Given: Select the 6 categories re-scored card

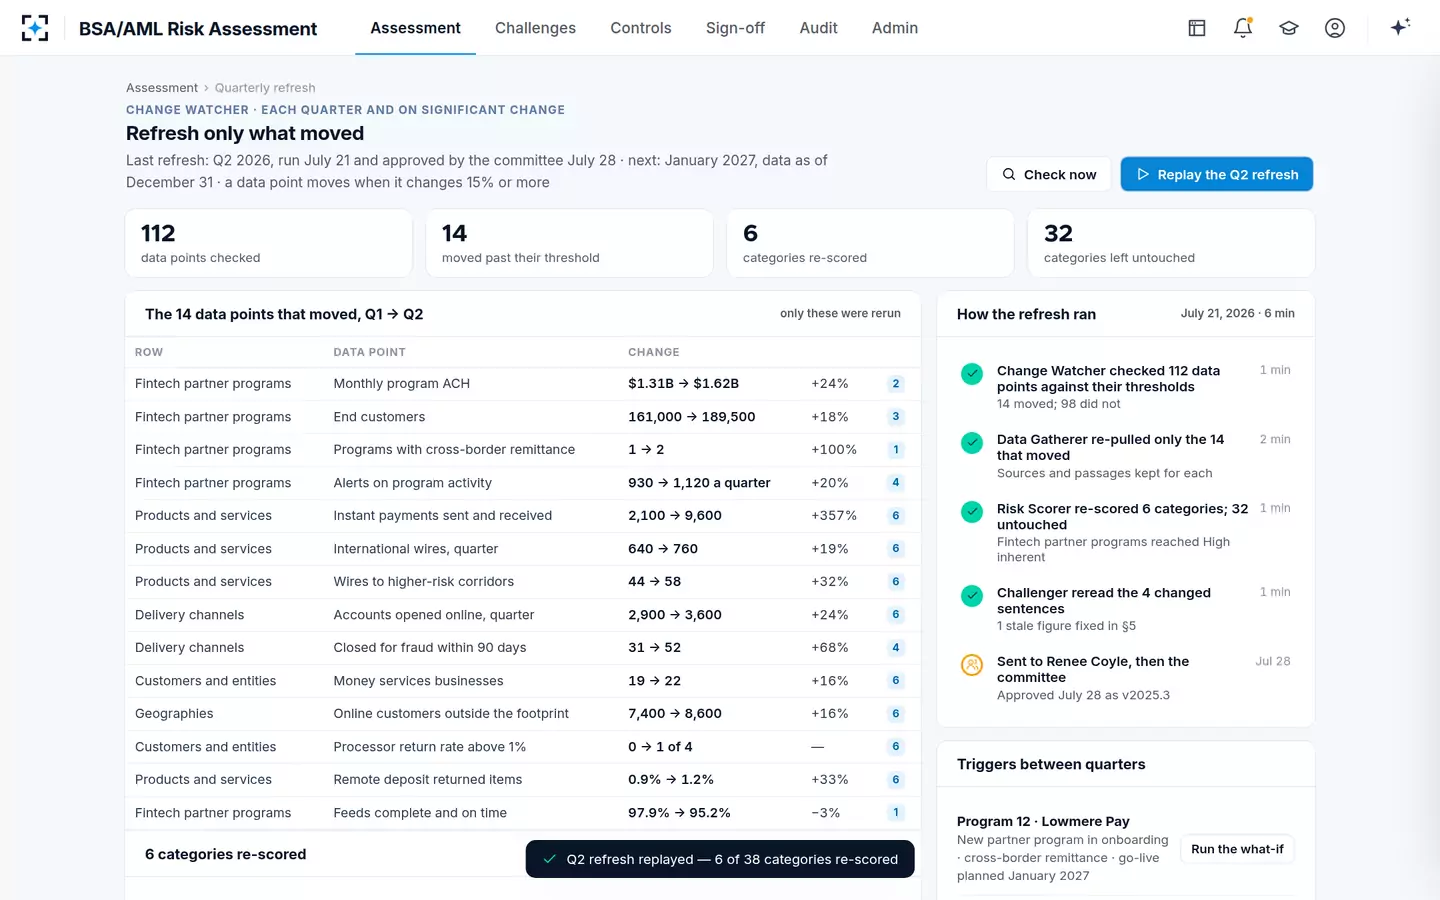Looking at the screenshot, I should coord(871,243).
